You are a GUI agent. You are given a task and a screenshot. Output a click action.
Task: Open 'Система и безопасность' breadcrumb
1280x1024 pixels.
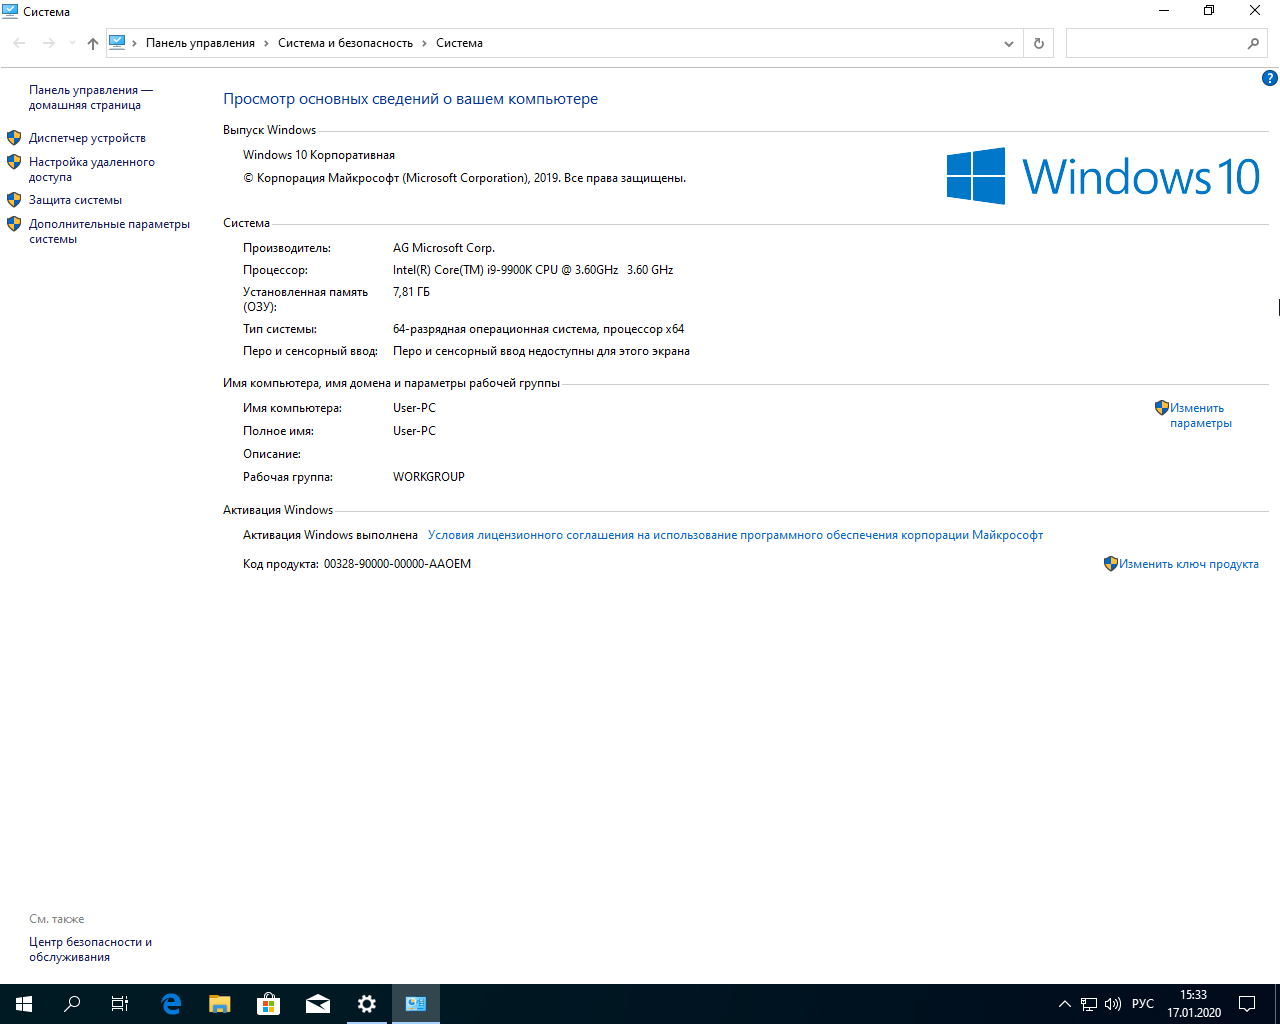pyautogui.click(x=345, y=43)
